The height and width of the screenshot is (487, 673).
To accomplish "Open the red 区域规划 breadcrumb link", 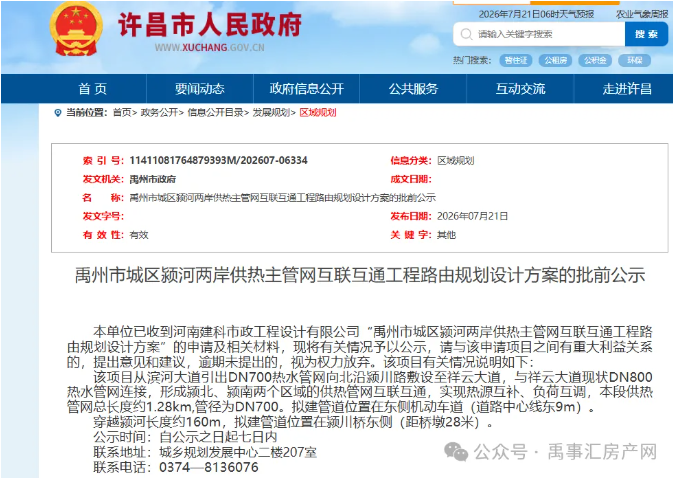I will point(318,113).
